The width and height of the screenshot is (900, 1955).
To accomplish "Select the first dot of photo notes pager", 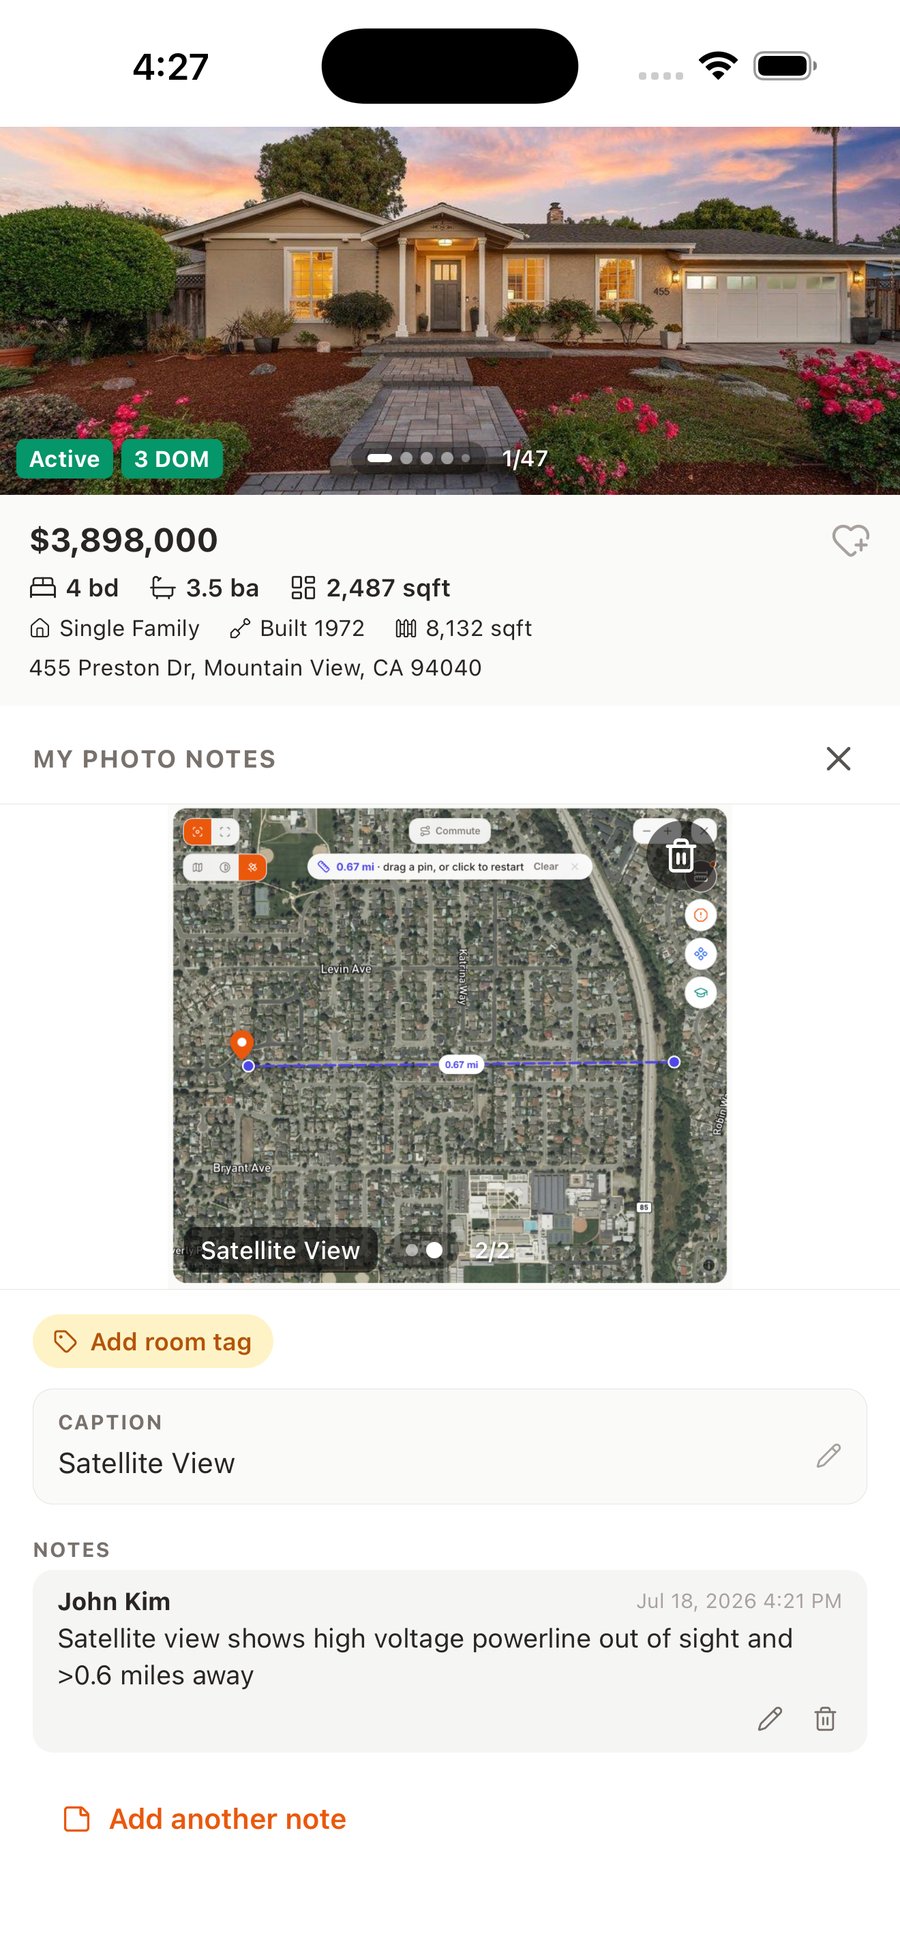I will (412, 1250).
